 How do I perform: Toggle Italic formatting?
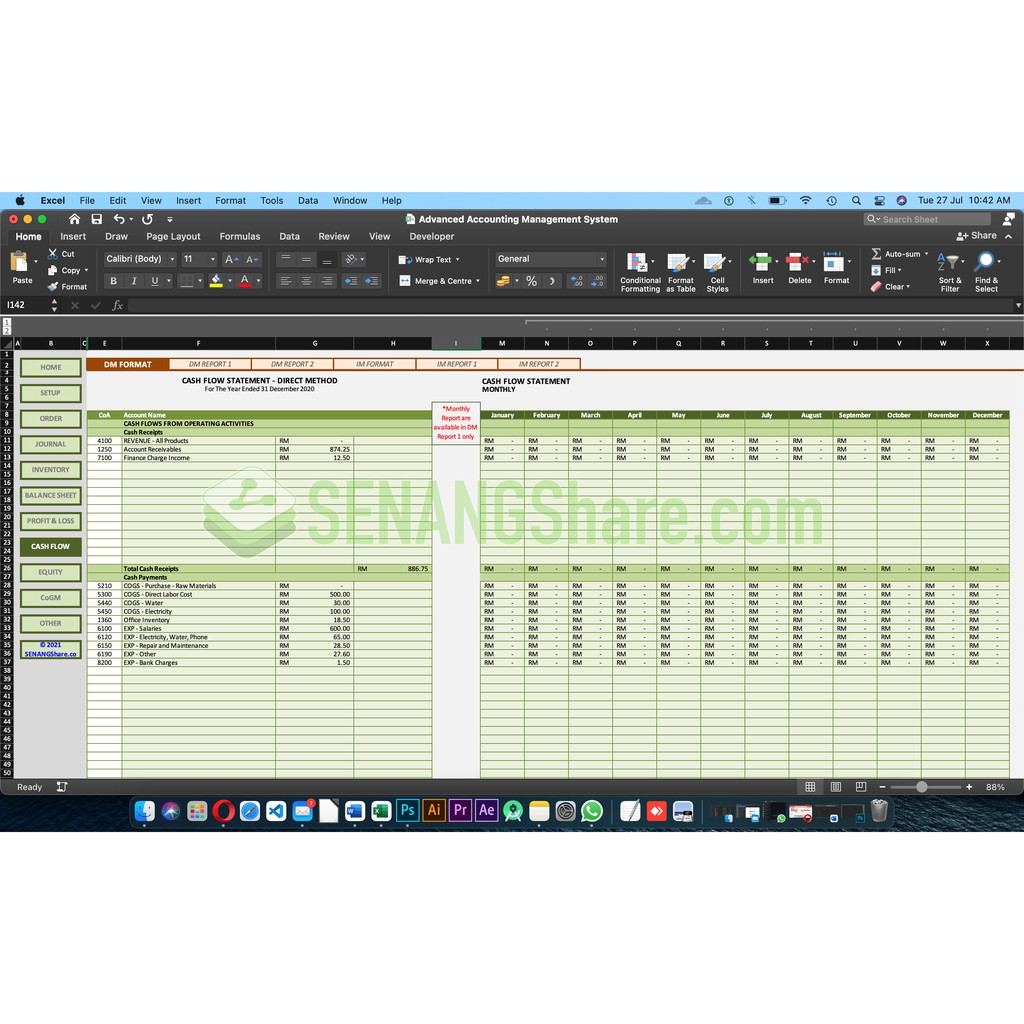(134, 281)
